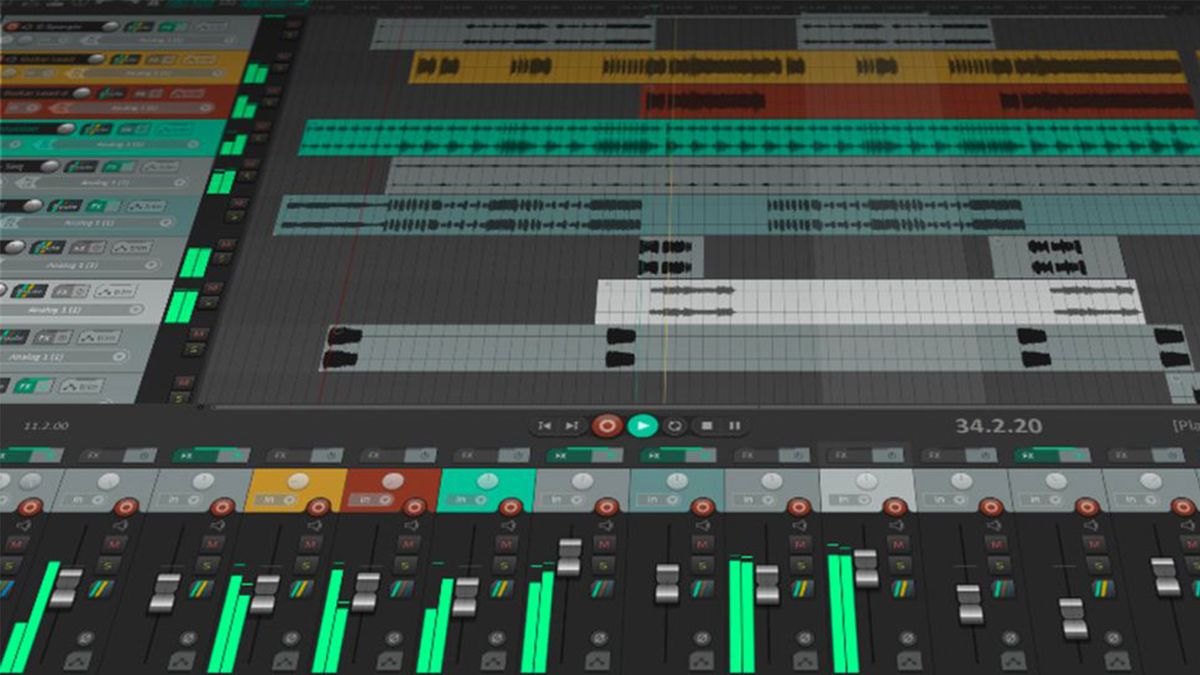Toggle phase invert on a mixer channel strip
The height and width of the screenshot is (675, 1200).
tap(85, 637)
